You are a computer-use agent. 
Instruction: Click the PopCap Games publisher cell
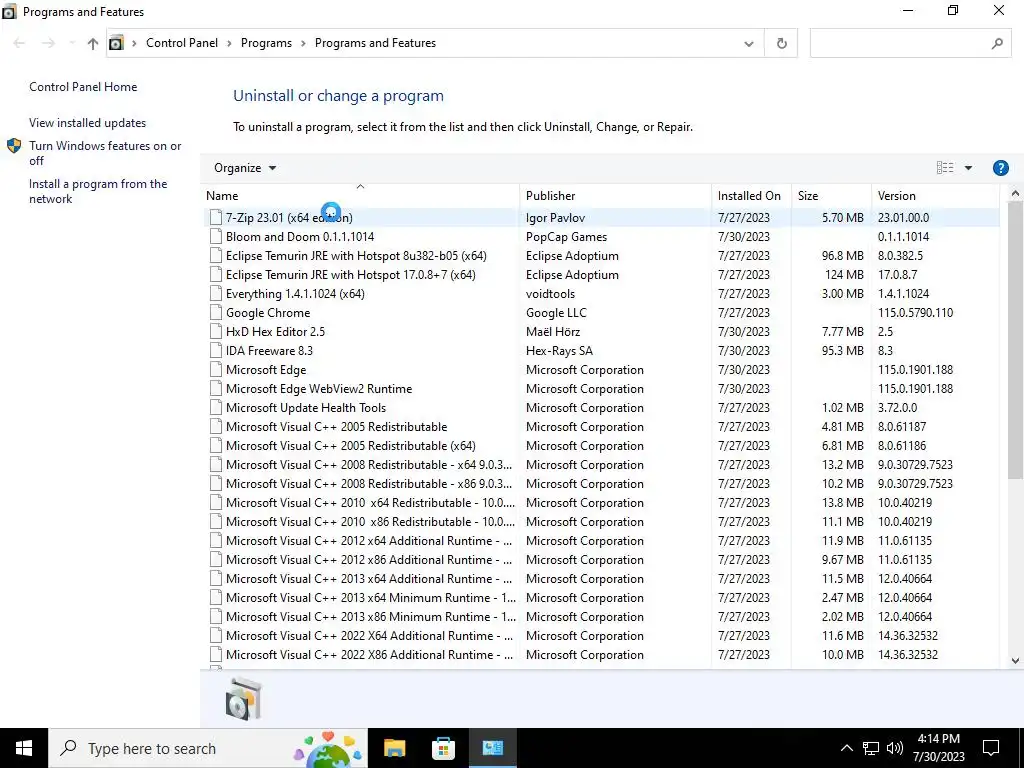(x=566, y=236)
